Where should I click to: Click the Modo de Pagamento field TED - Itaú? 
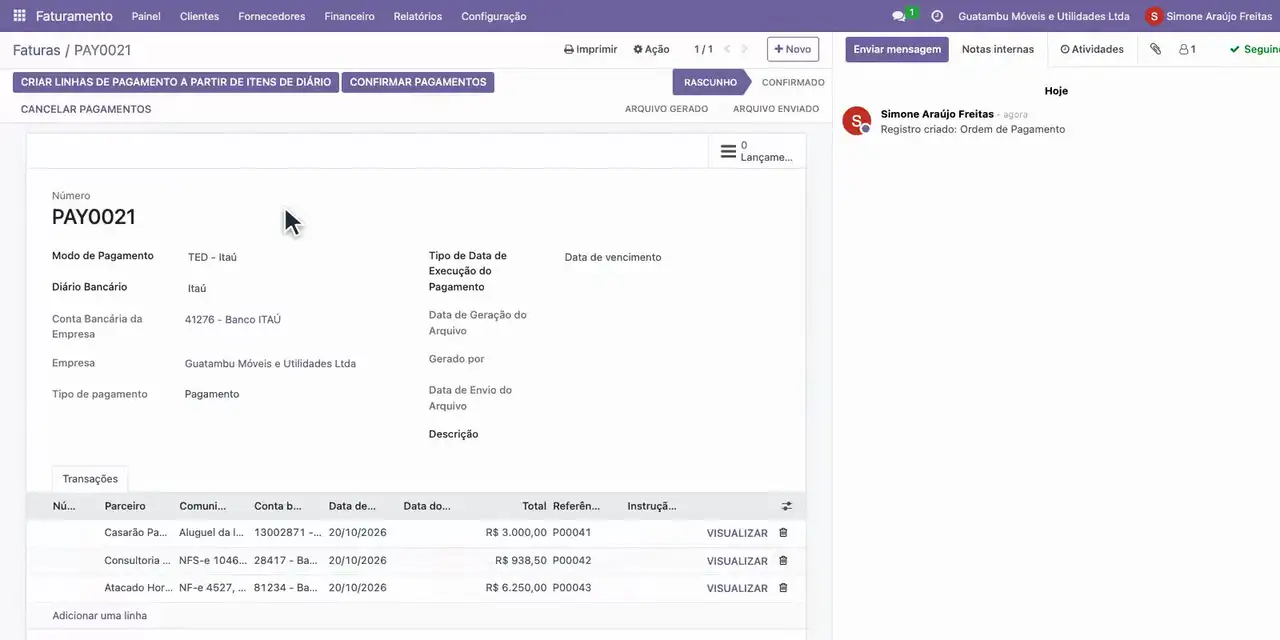pyautogui.click(x=212, y=257)
